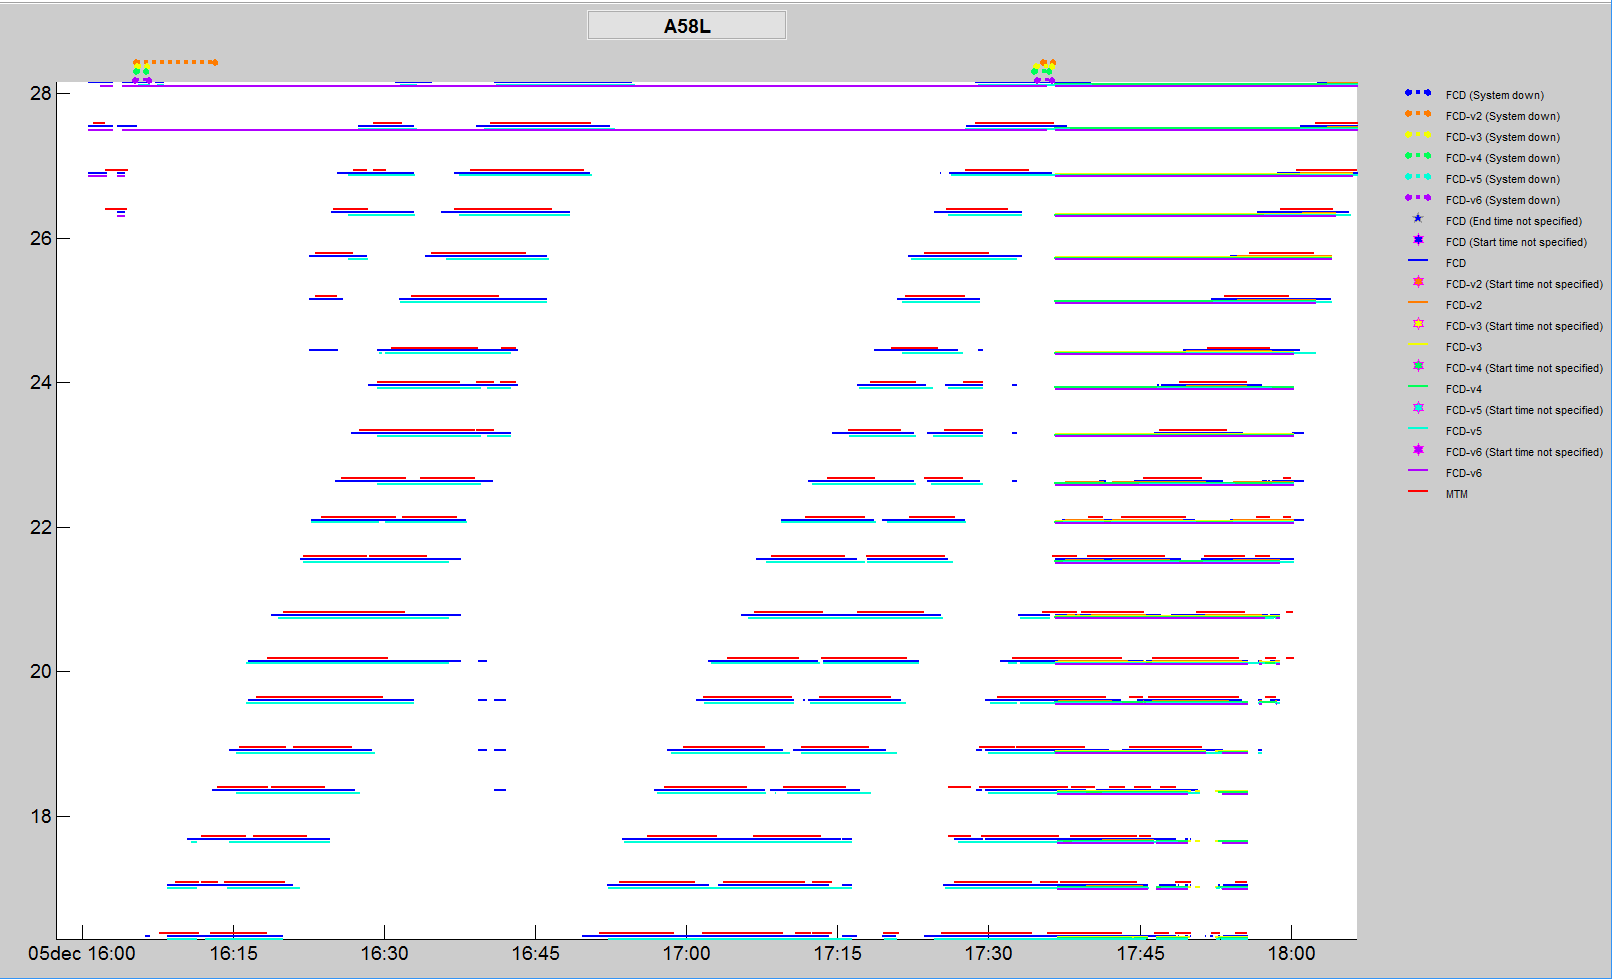Click the A58L title button
Image resolution: width=1612 pixels, height=979 pixels.
687,26
